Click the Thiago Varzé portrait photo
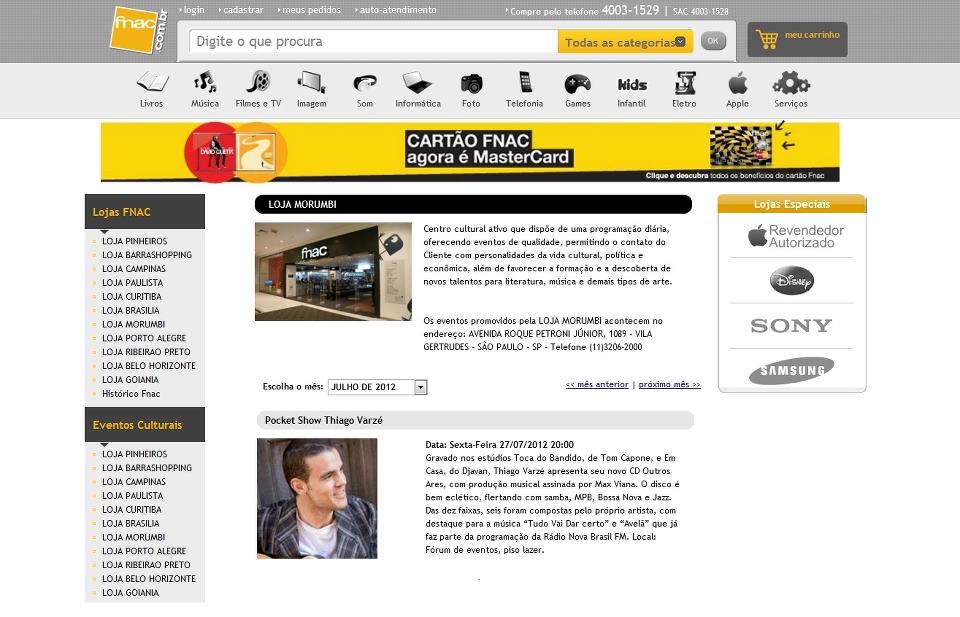 317,498
